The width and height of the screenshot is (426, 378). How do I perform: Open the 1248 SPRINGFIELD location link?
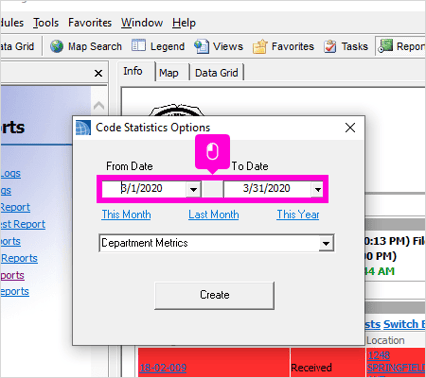pos(396,362)
